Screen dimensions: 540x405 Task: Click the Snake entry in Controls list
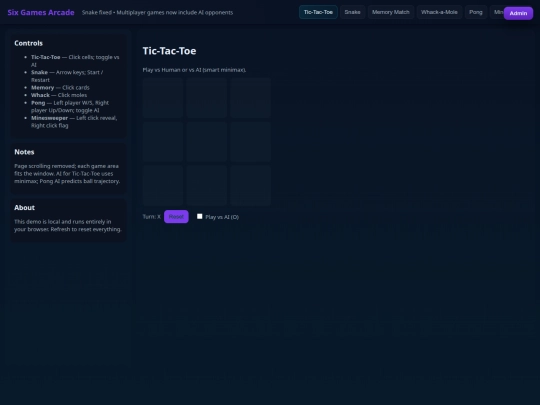(x=67, y=76)
